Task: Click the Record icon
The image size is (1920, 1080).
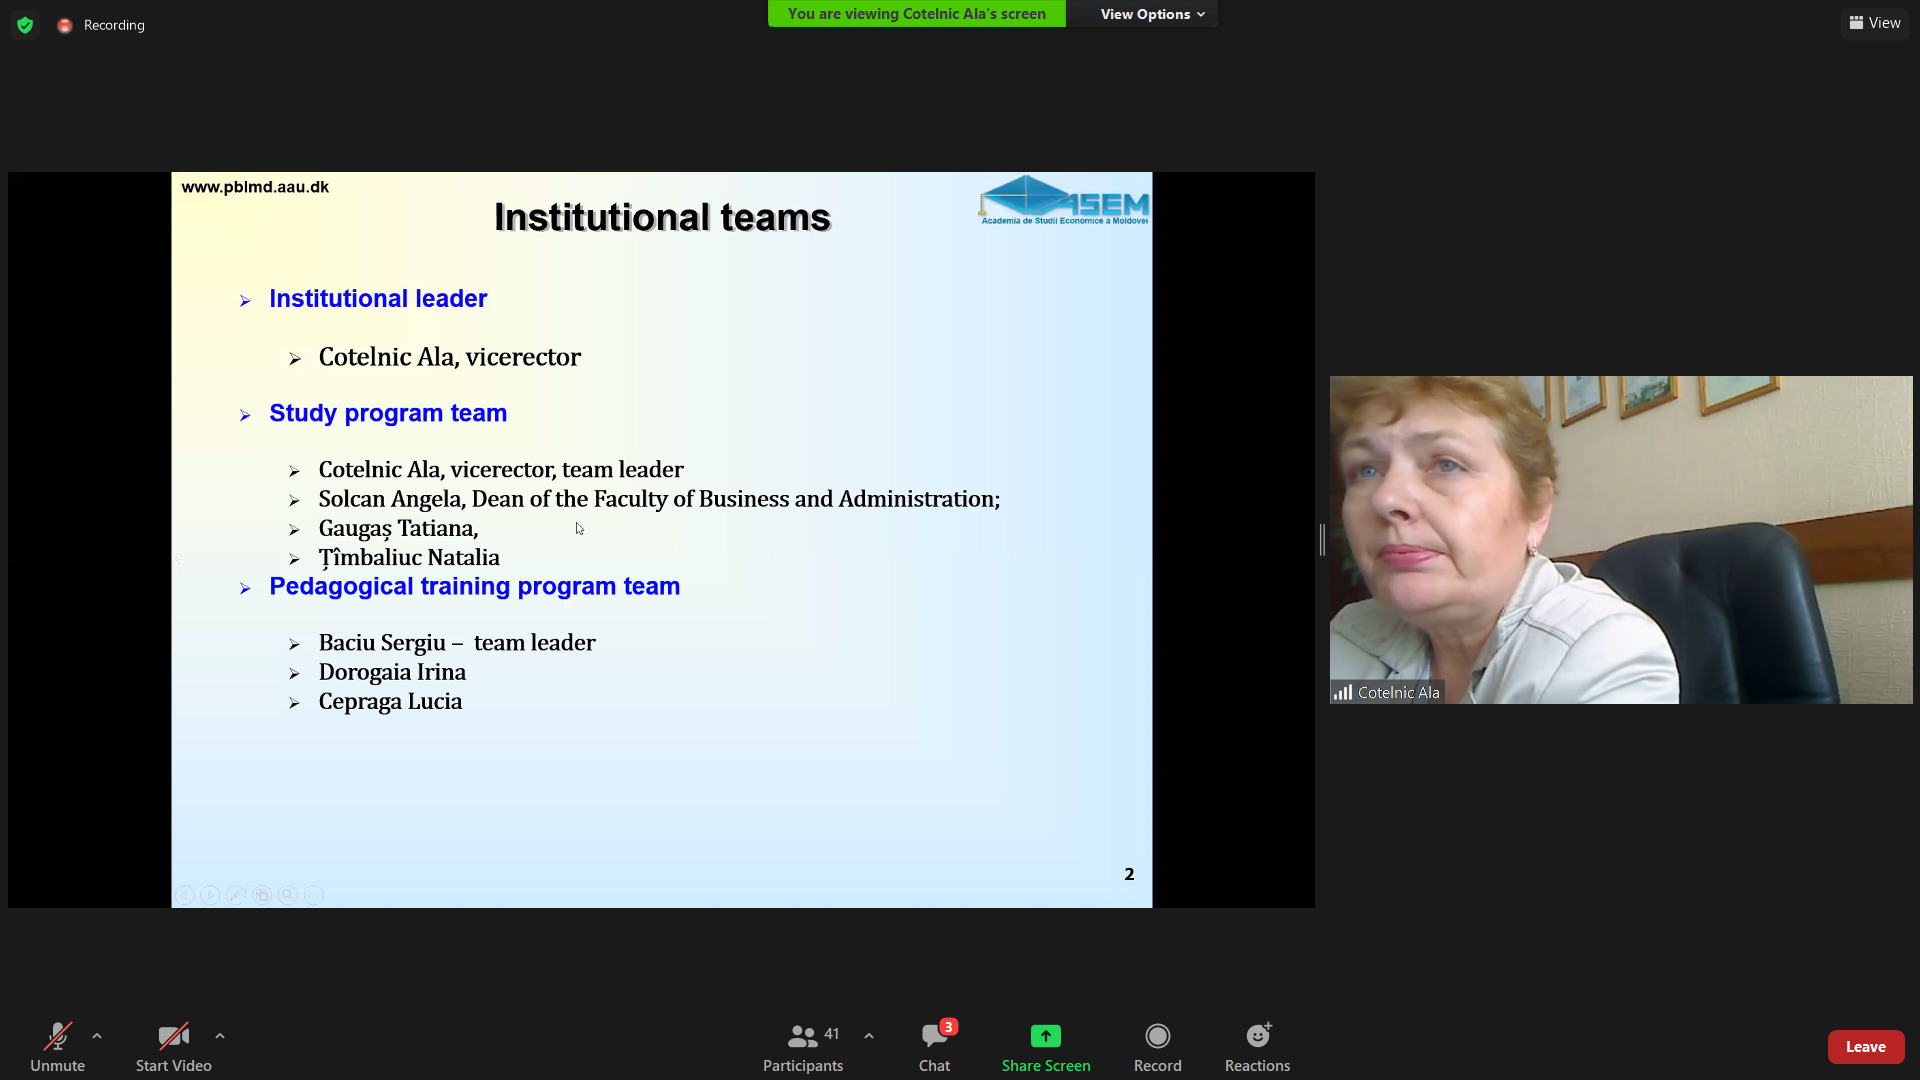Action: 1158,1036
